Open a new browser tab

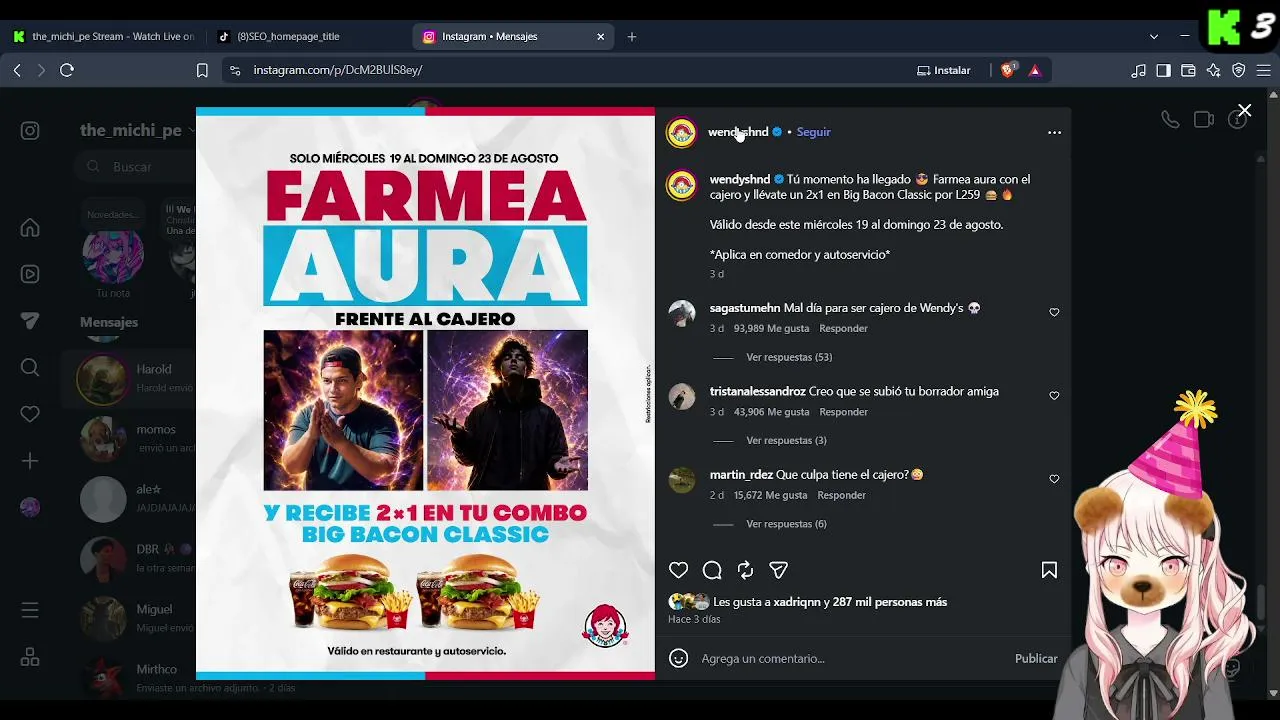[632, 36]
